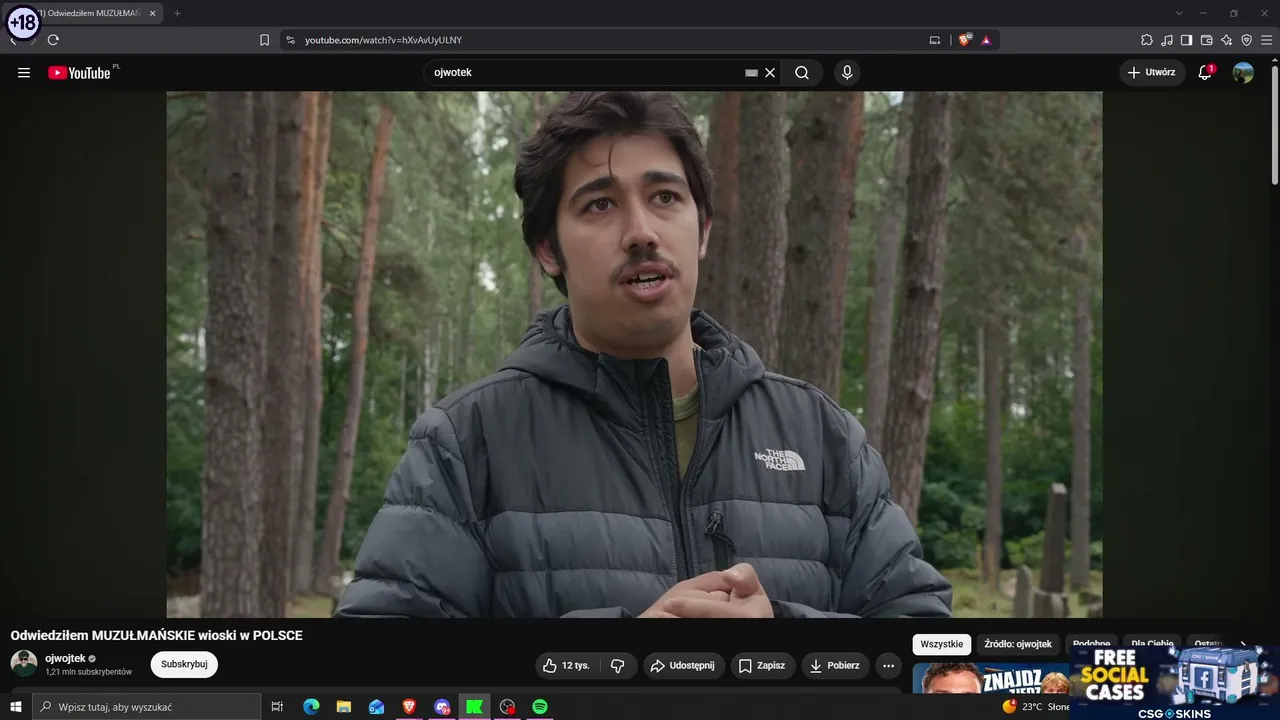Open the account avatar menu
The image size is (1280, 720).
(x=1243, y=72)
